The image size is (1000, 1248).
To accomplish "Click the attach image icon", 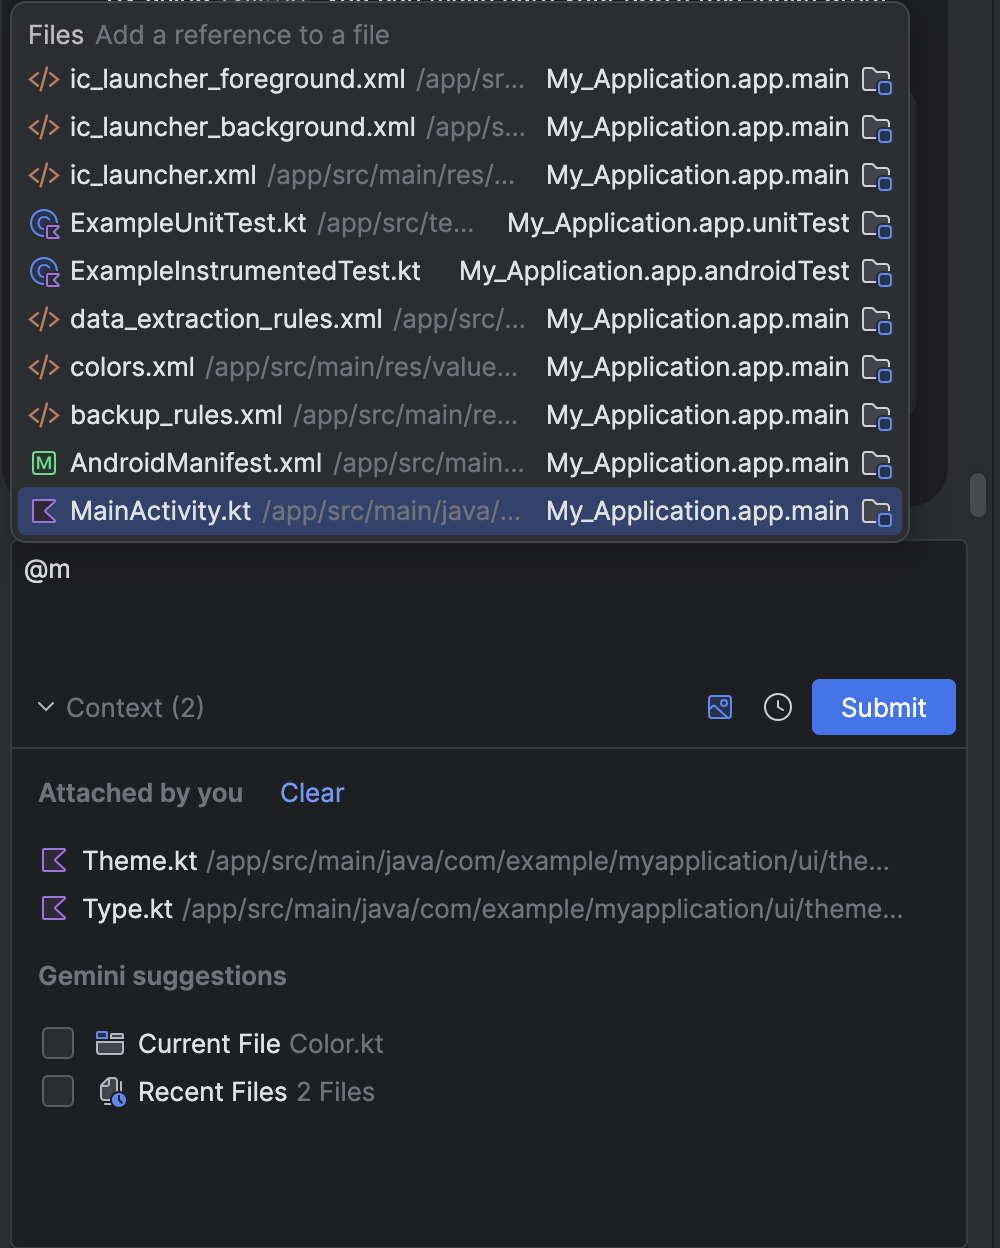I will [720, 707].
